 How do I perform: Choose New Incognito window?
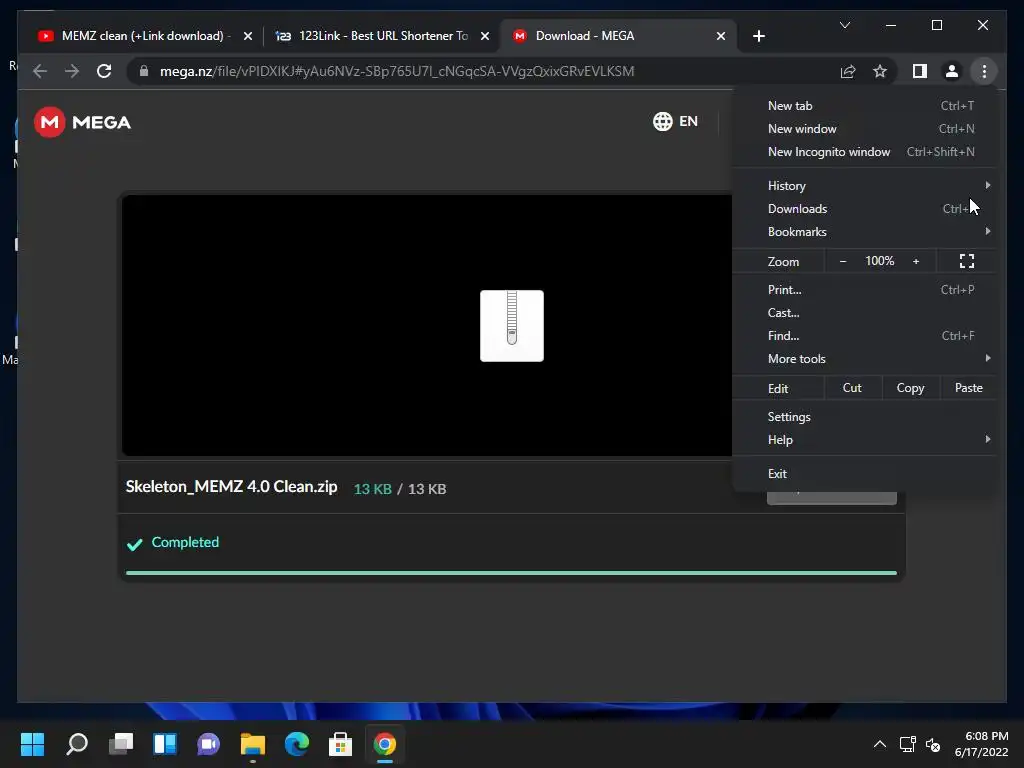click(x=865, y=152)
